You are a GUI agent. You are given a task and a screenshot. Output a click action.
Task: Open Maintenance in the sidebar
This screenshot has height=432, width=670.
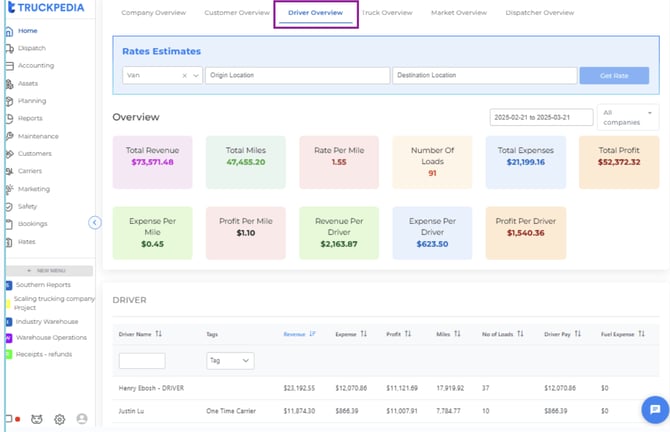pyautogui.click(x=38, y=136)
